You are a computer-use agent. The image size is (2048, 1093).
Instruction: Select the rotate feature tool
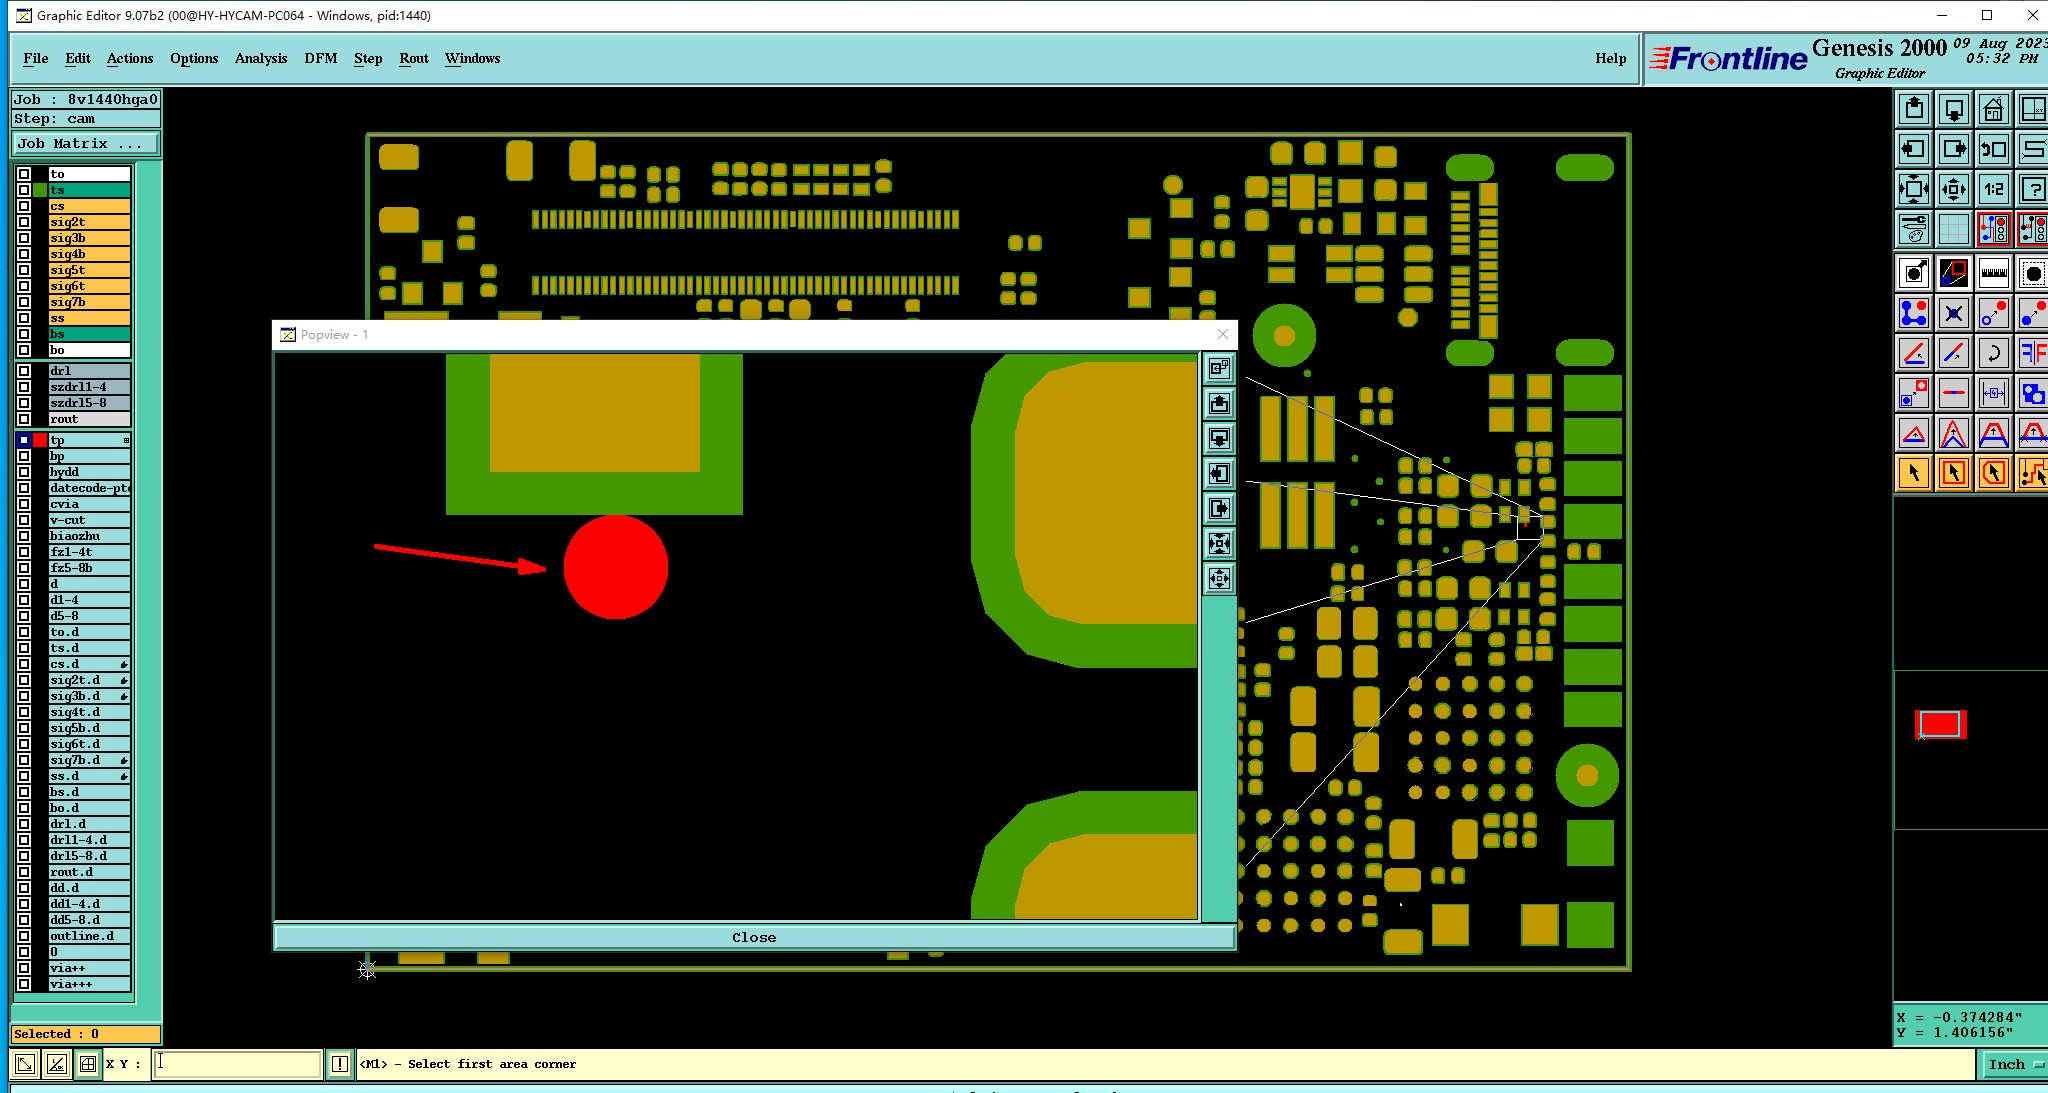click(1993, 352)
